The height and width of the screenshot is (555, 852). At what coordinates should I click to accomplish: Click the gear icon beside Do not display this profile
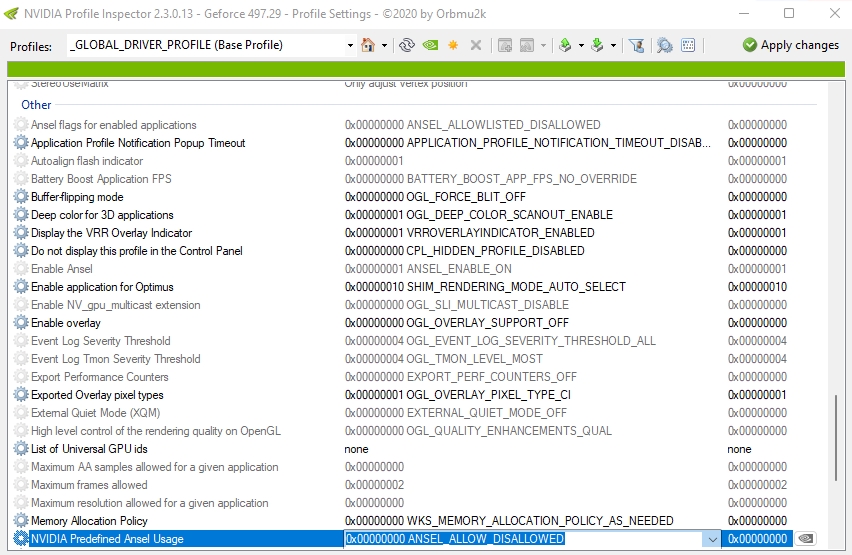[x=21, y=251]
